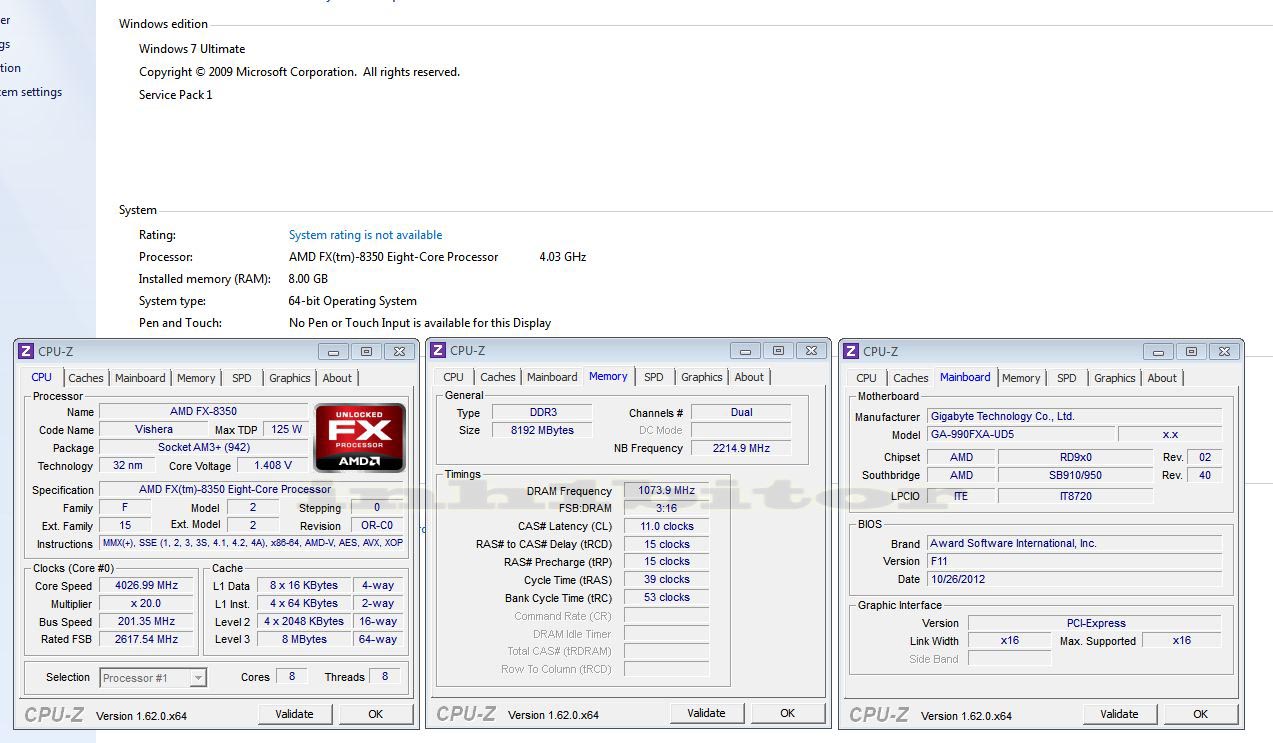Click the CPU-Z icon in the right window's title bar
1273x743 pixels.
coord(851,351)
